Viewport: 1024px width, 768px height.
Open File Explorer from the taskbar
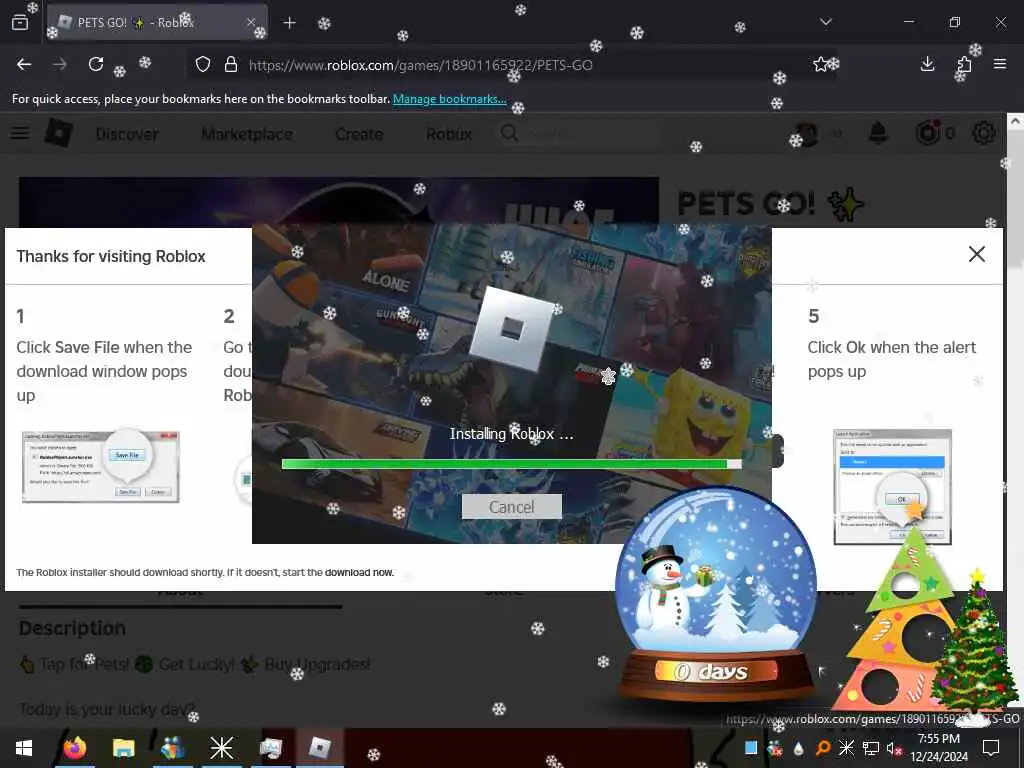[x=123, y=748]
